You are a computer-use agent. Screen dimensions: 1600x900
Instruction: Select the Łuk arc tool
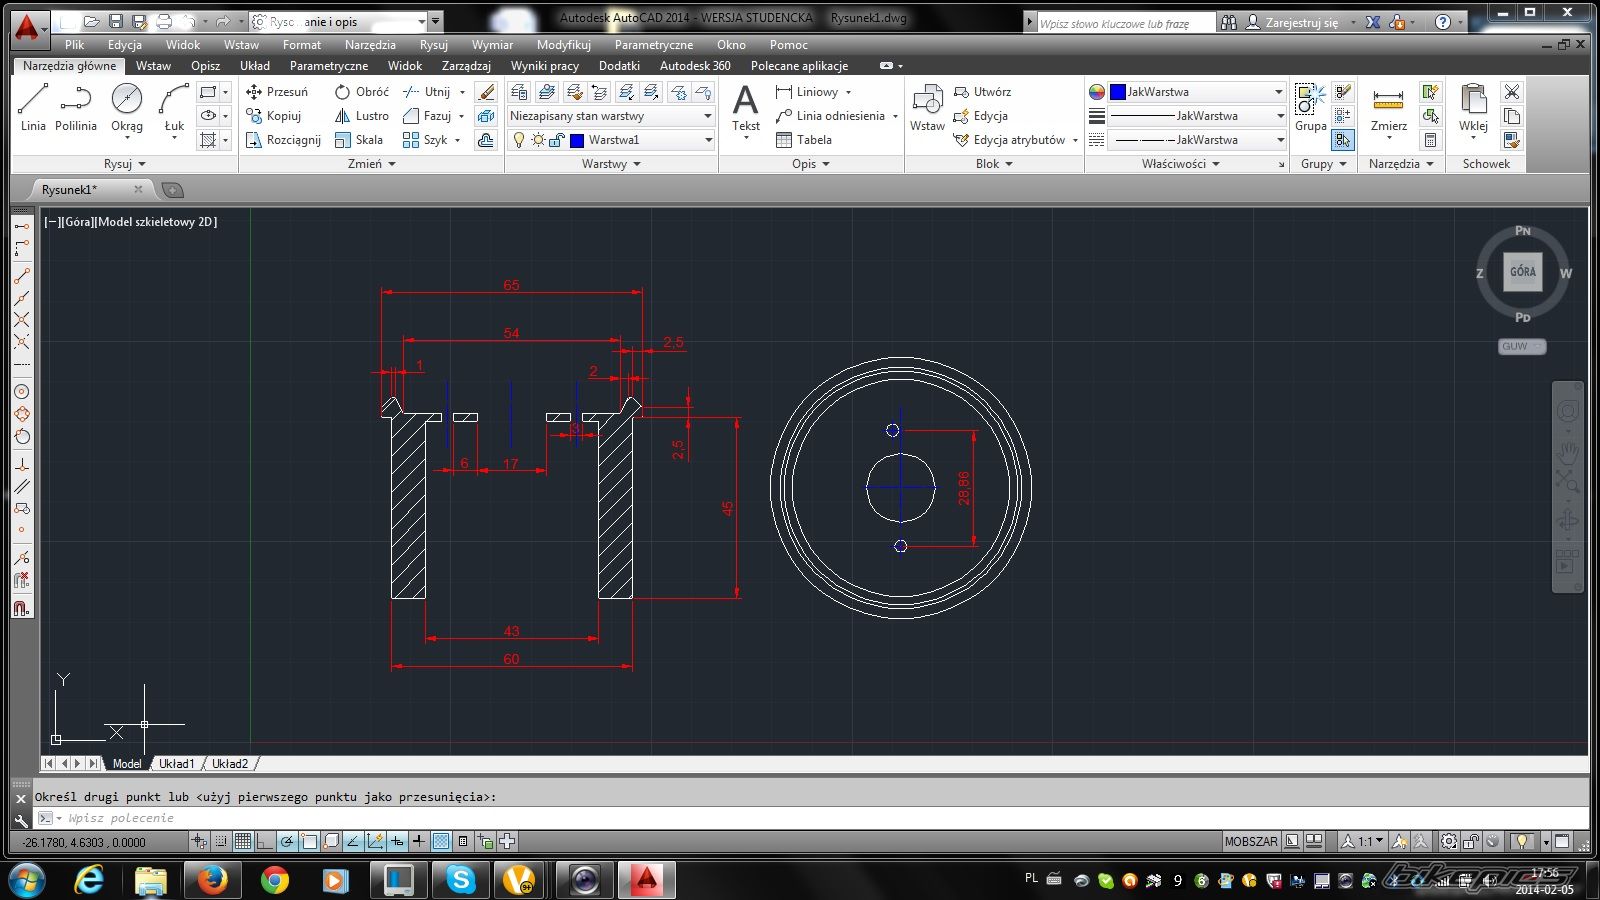point(174,108)
